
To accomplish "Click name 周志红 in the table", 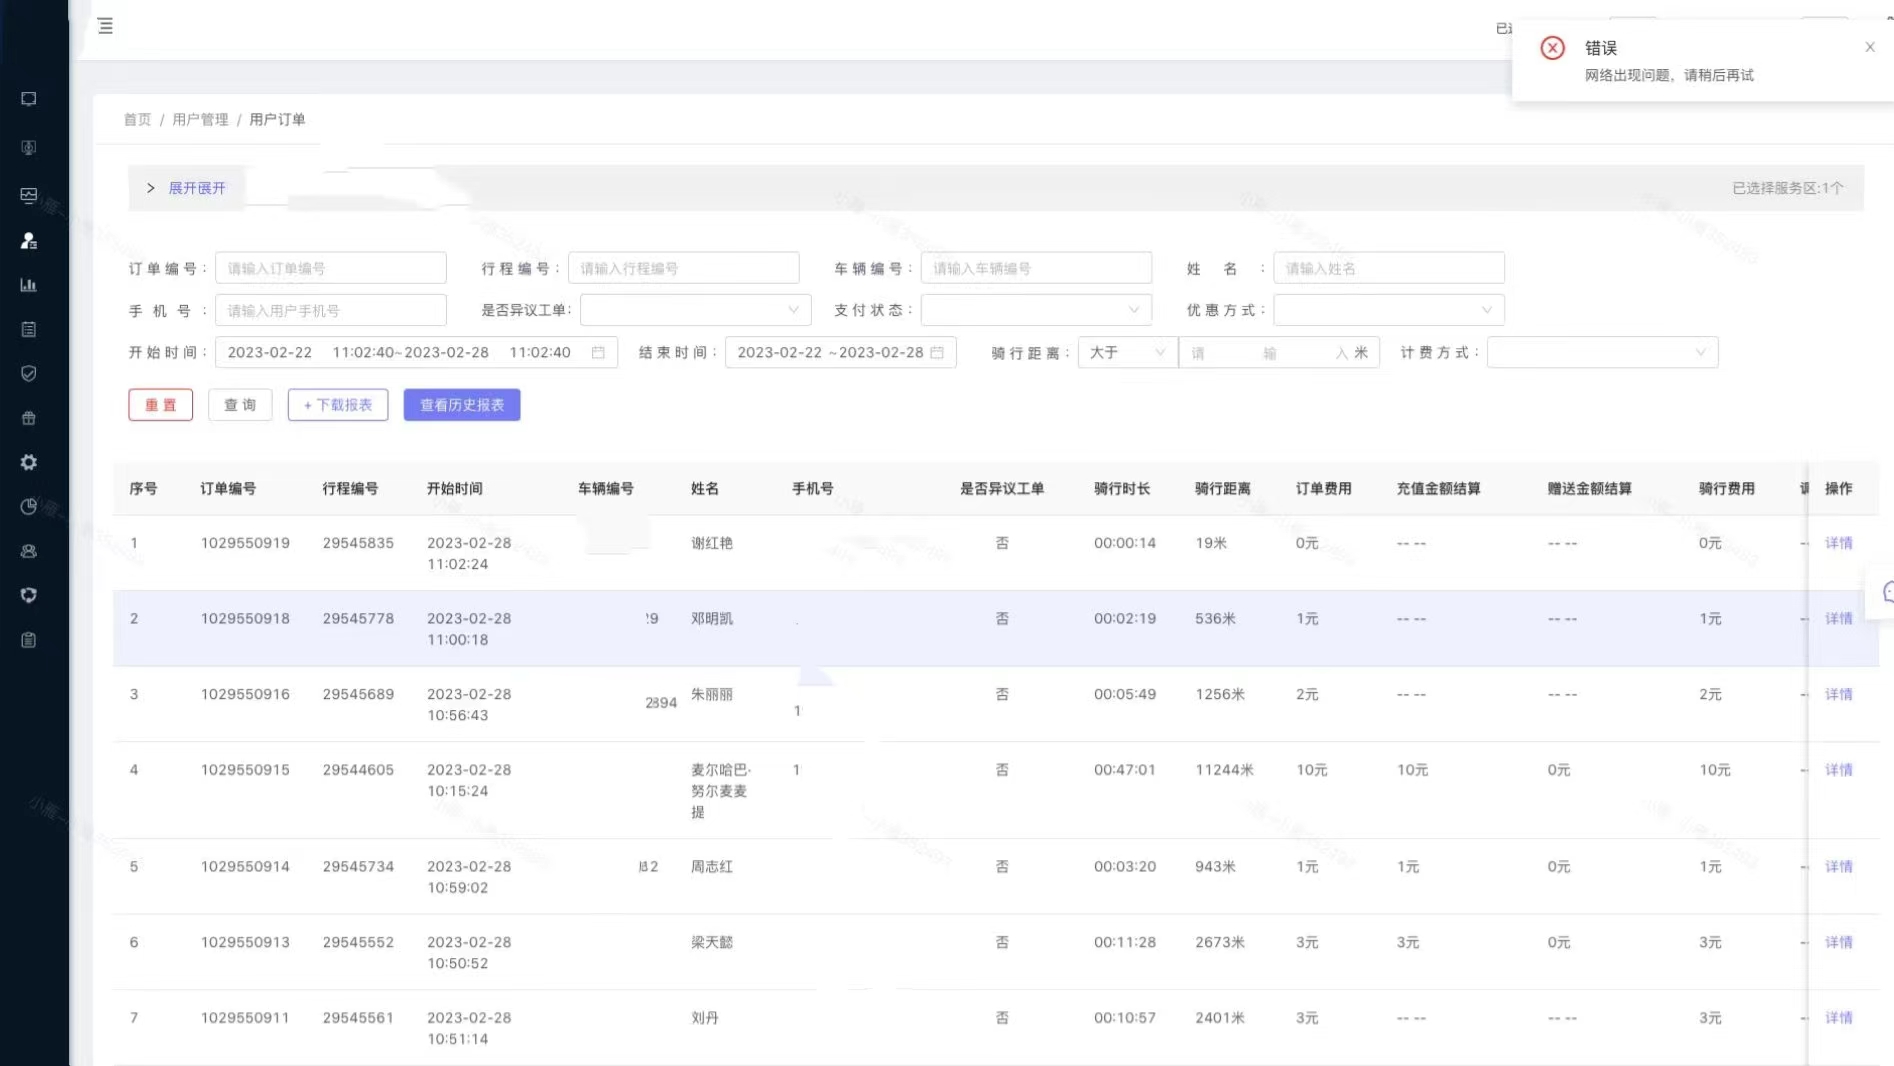I will [x=712, y=867].
